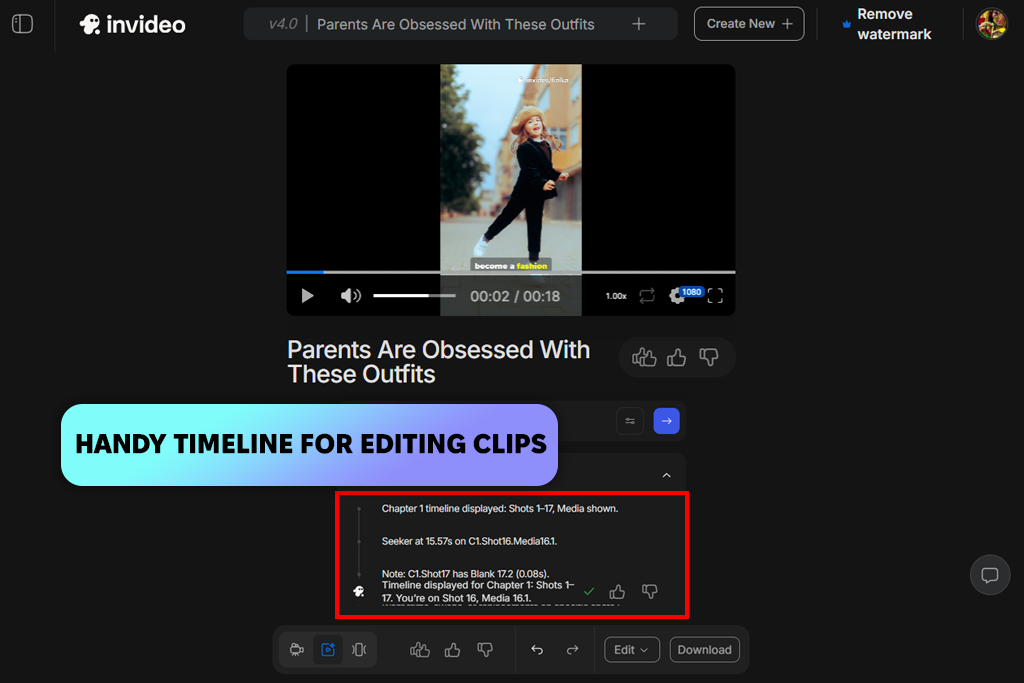The height and width of the screenshot is (683, 1024).
Task: Toggle loop playback
Action: (647, 296)
